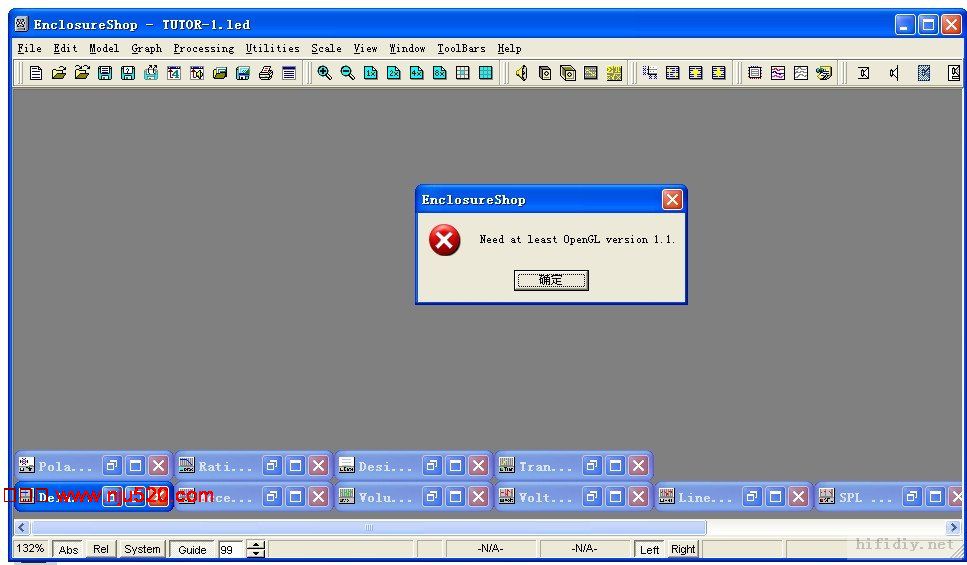Click the 3D enclosure box icon
This screenshot has width=967, height=565.
coord(567,73)
